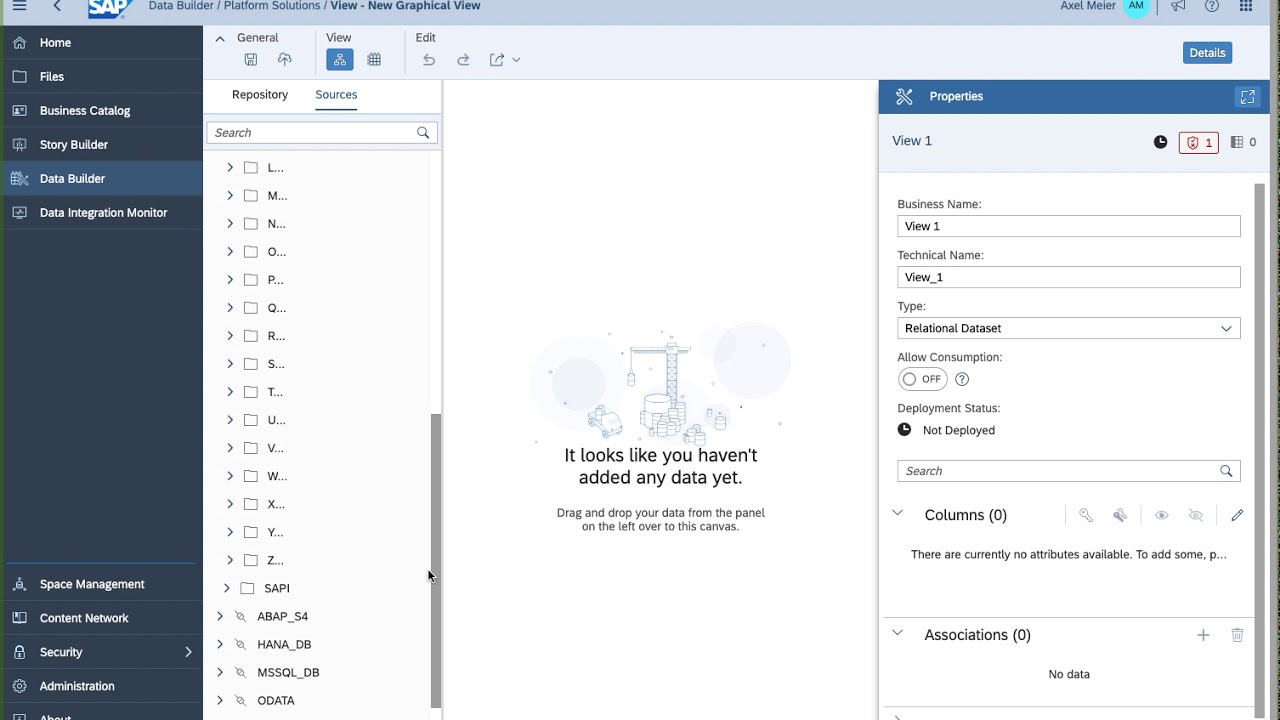This screenshot has width=1280, height=720.
Task: Collapse the toolbar with the caret beside General
Action: (220, 38)
